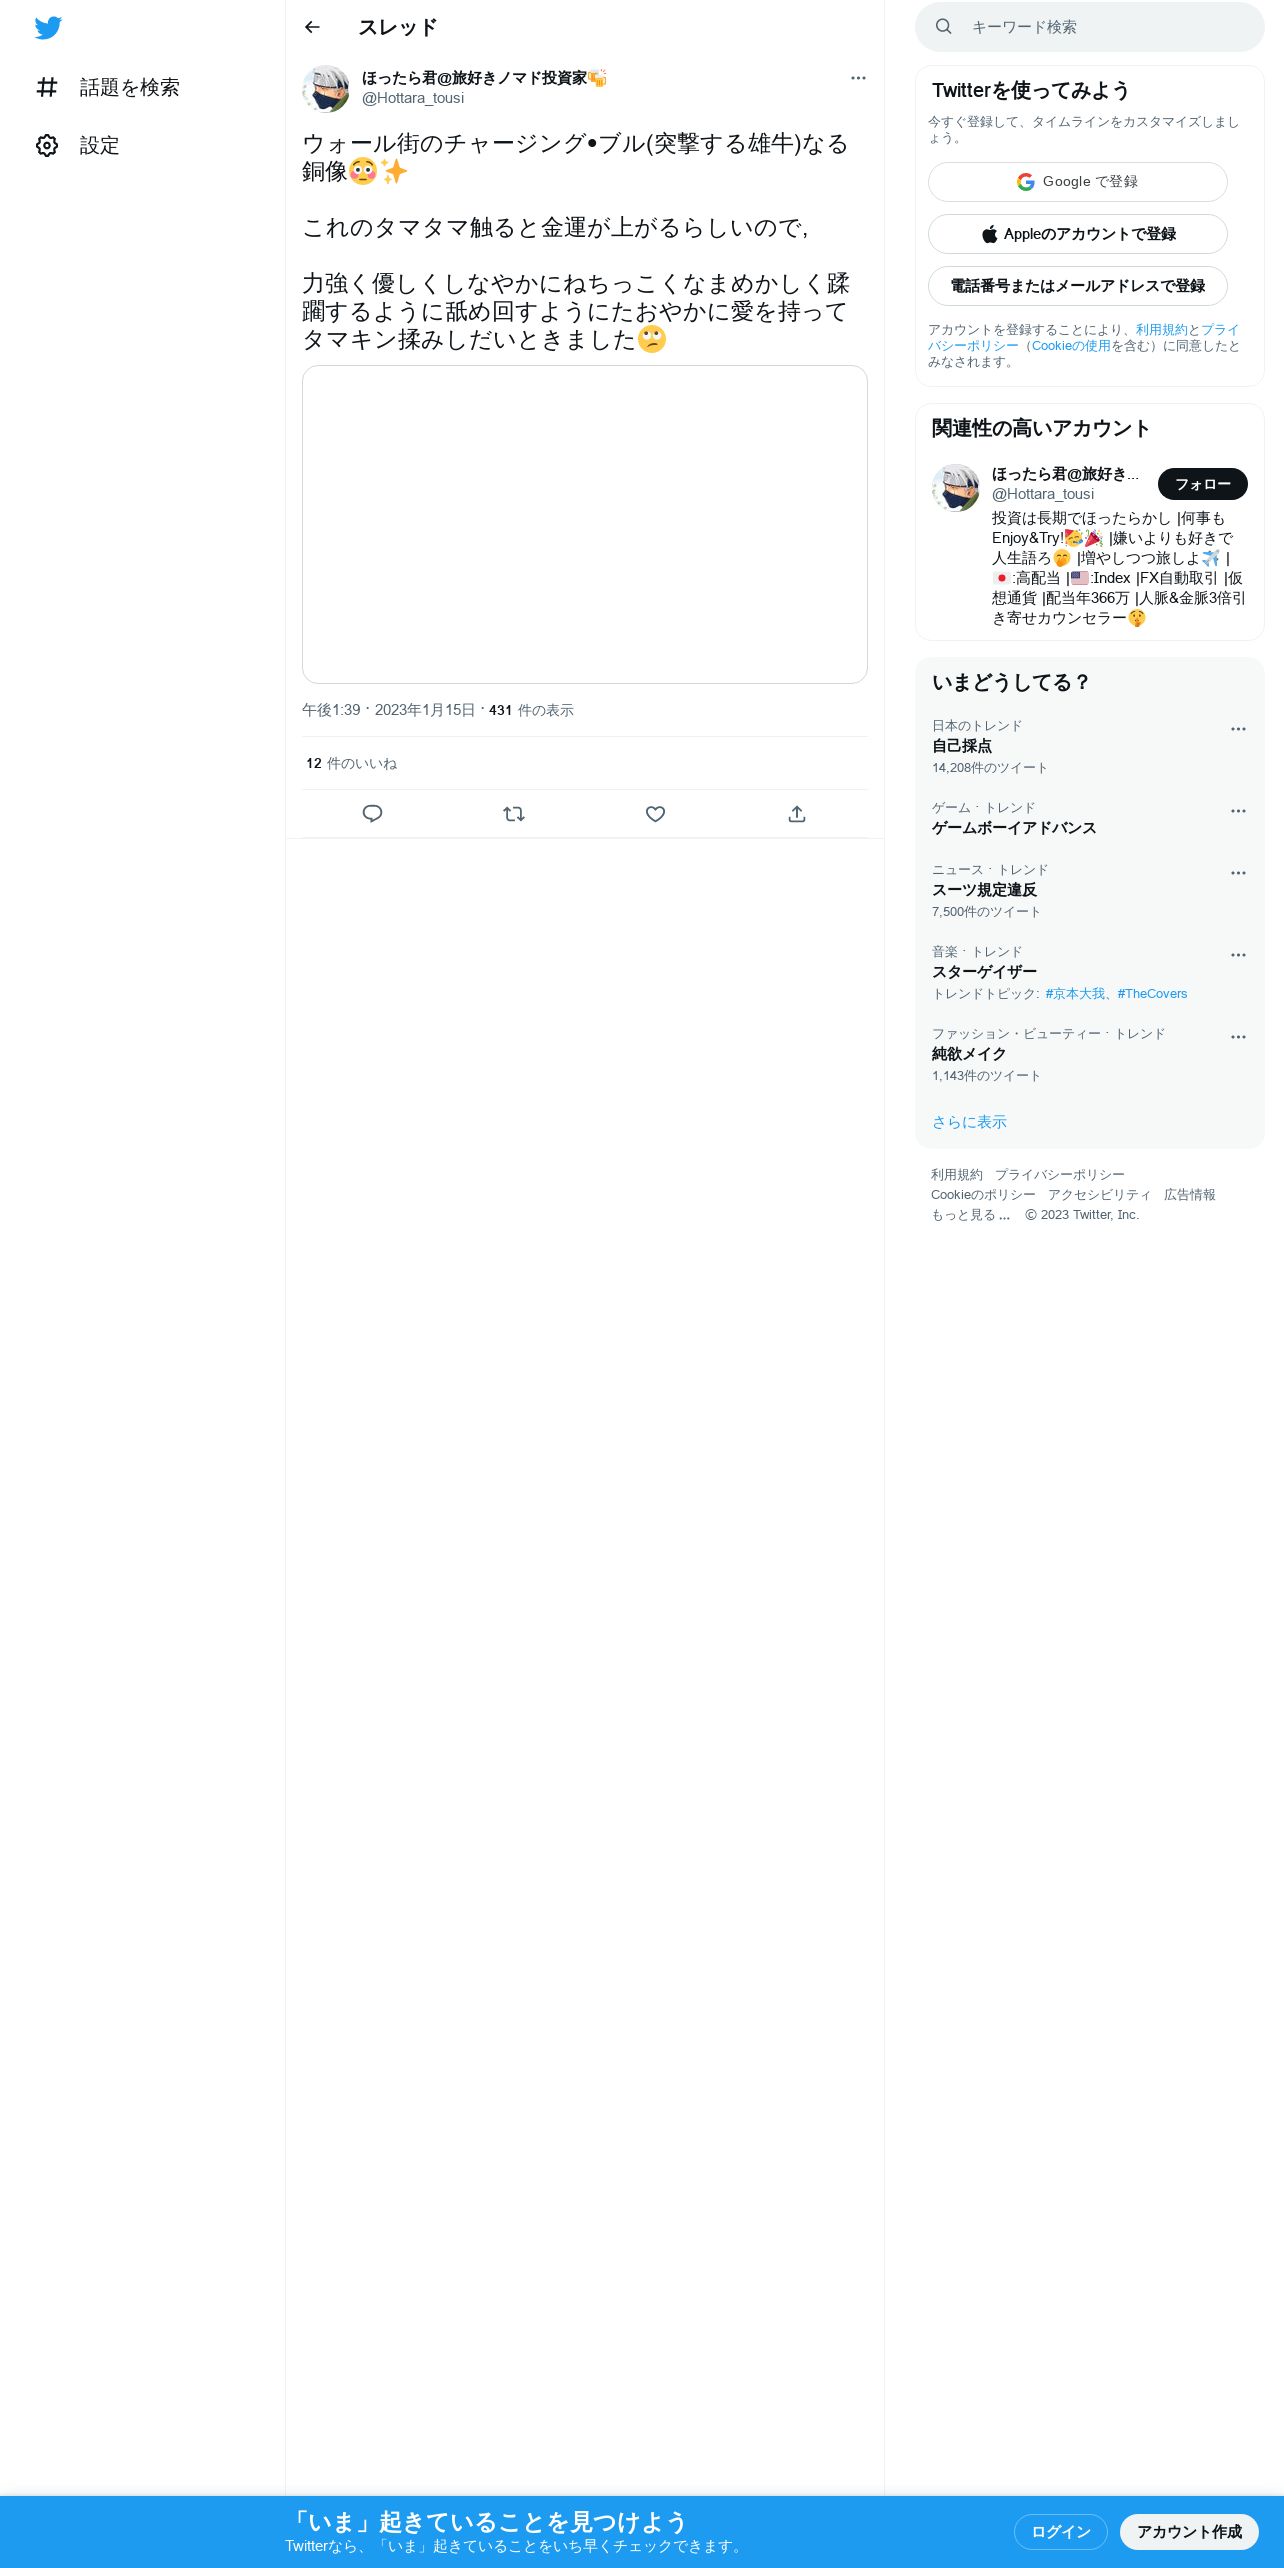Open more options for スーツ規定違反 trend
This screenshot has width=1284, height=2568.
(x=1238, y=873)
